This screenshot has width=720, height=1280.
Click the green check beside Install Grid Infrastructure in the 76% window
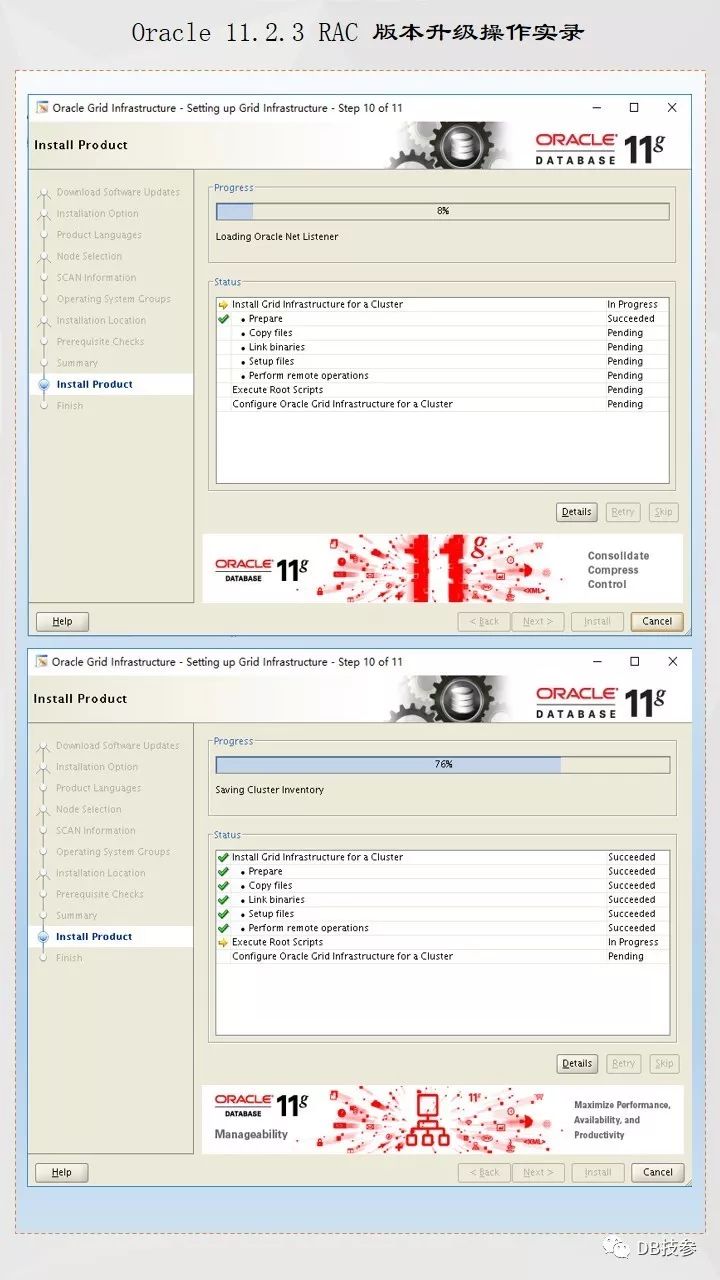click(x=223, y=858)
